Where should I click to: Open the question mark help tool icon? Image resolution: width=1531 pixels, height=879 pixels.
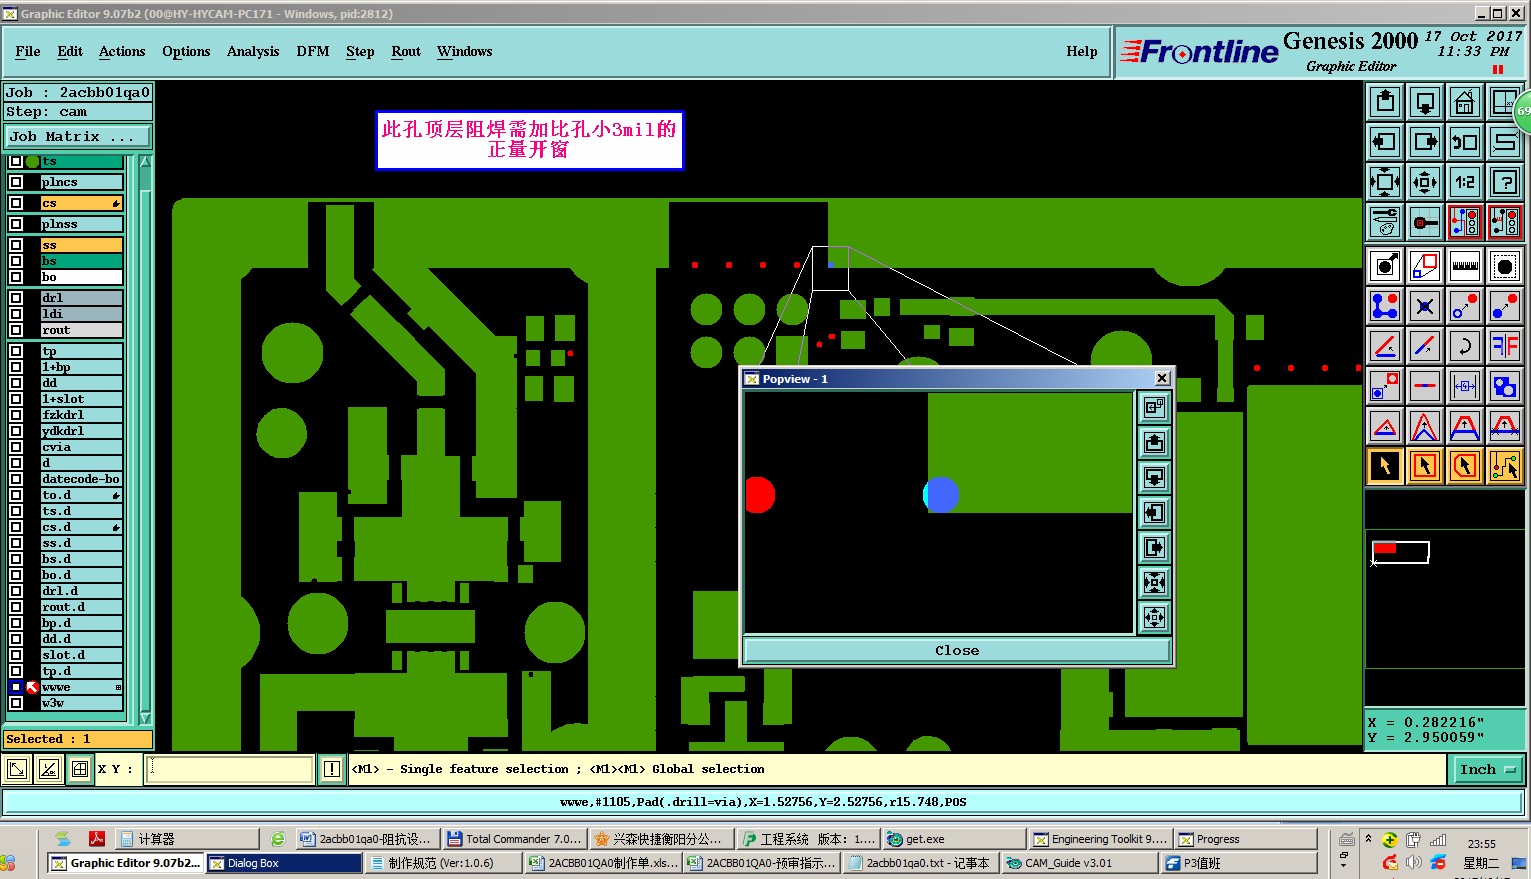pos(1505,181)
